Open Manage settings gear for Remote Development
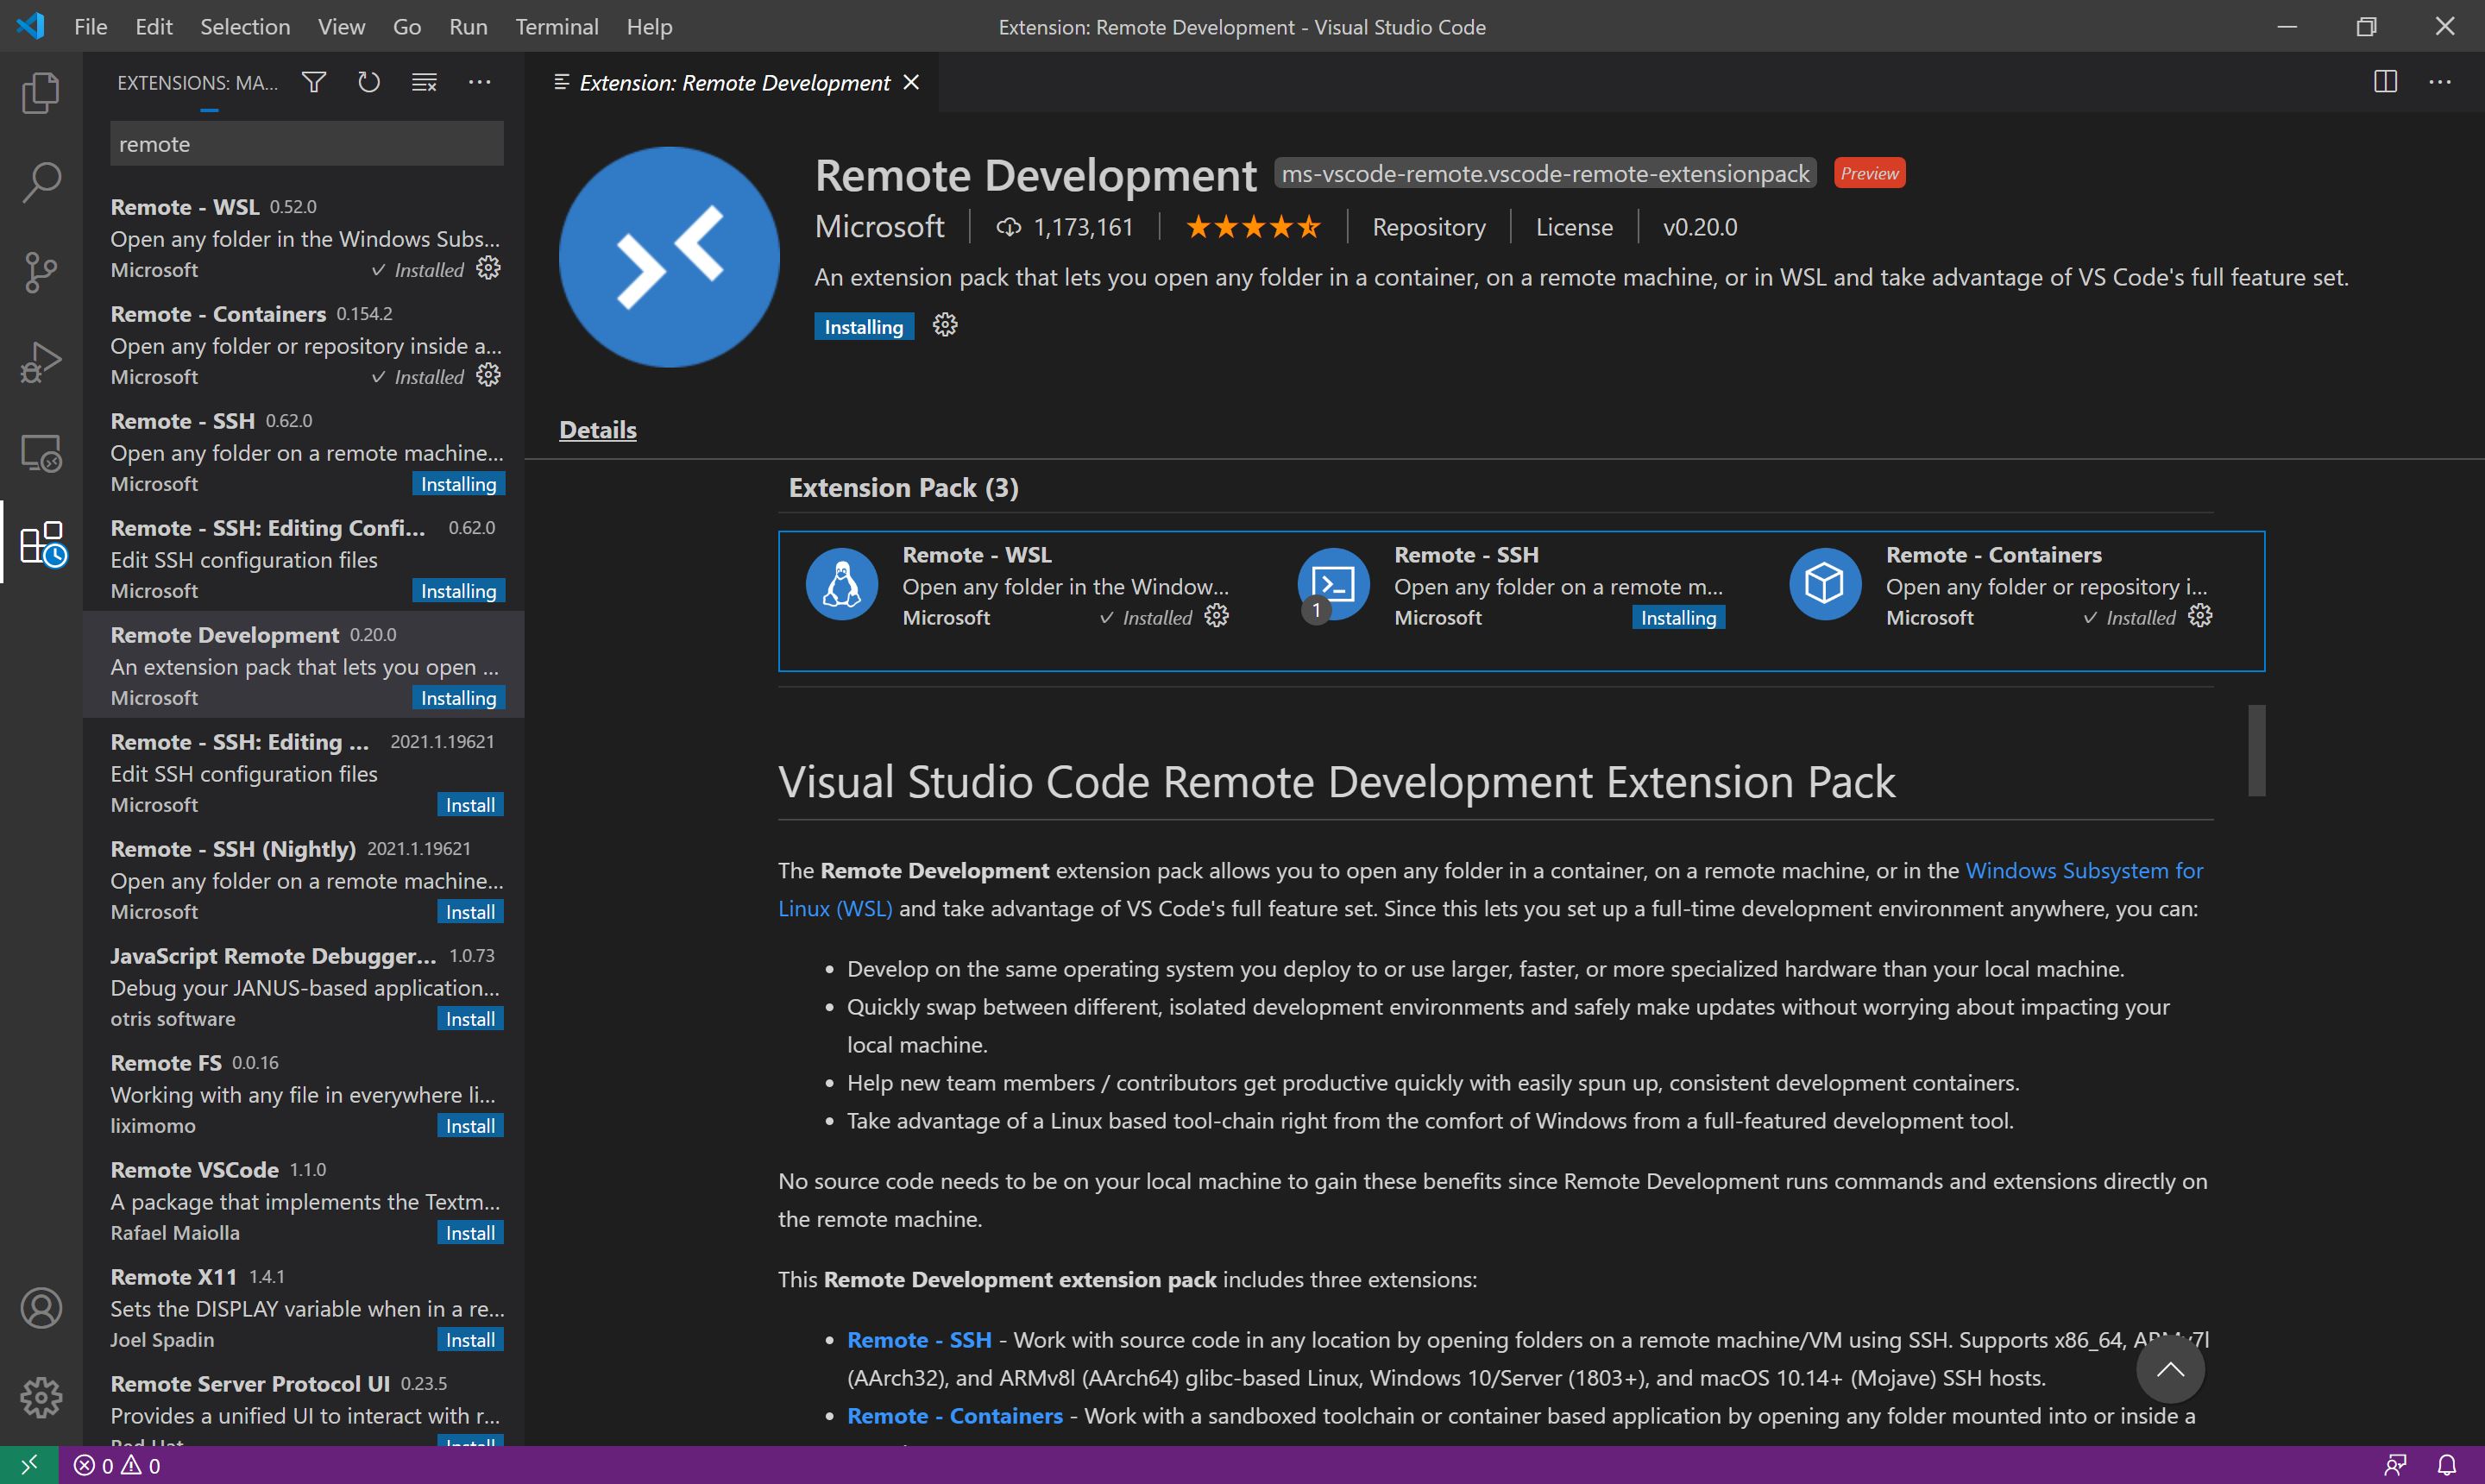 (943, 325)
